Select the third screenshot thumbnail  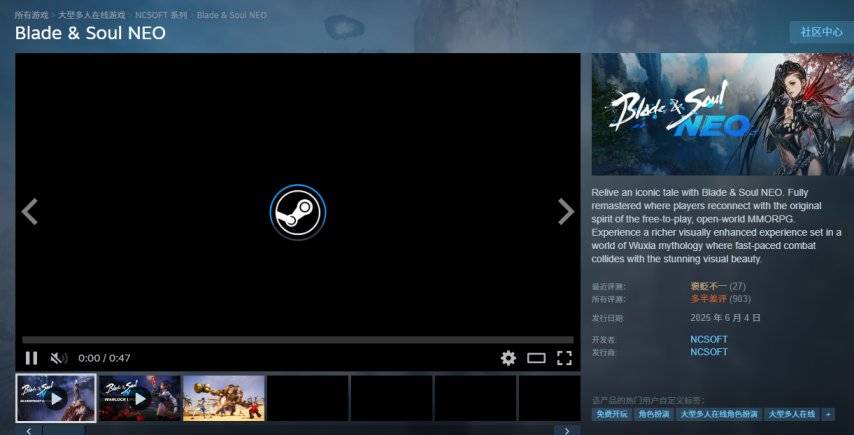[224, 398]
